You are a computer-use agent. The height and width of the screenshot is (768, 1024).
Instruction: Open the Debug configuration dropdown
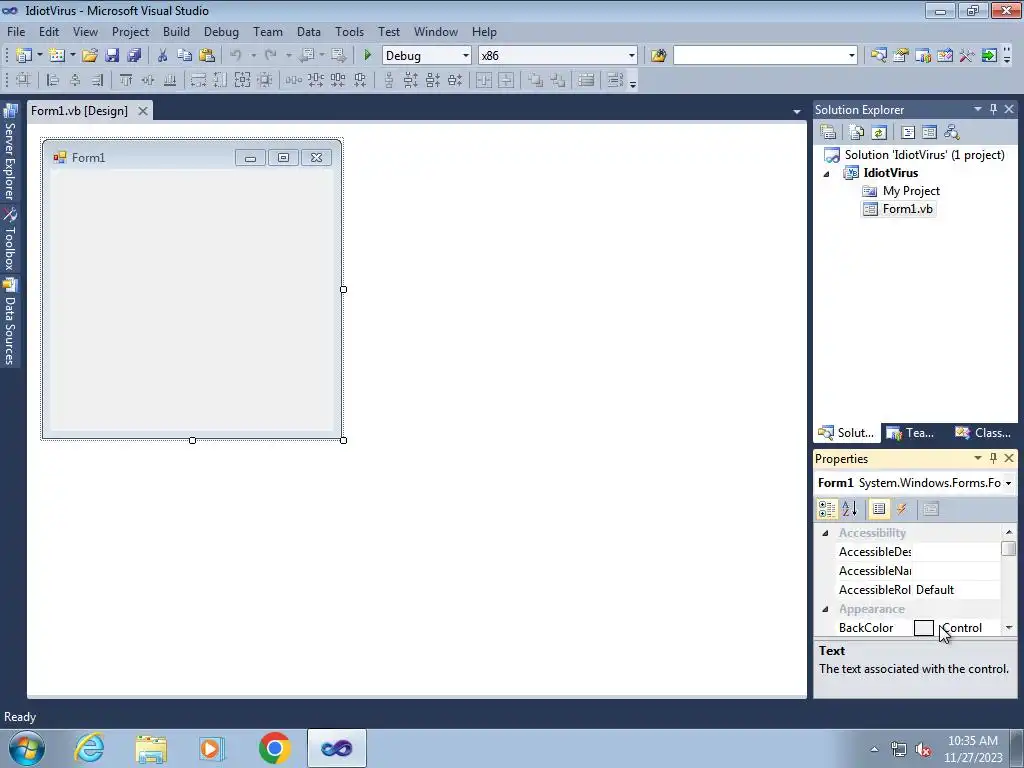[x=466, y=56]
